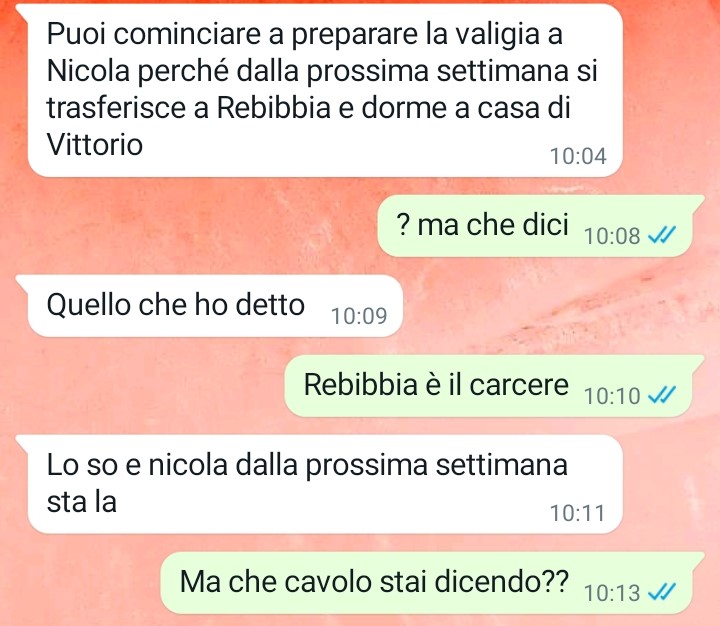Image resolution: width=720 pixels, height=626 pixels.
Task: Tap the double-check read receipt beside 10:10
Action: coord(661,395)
